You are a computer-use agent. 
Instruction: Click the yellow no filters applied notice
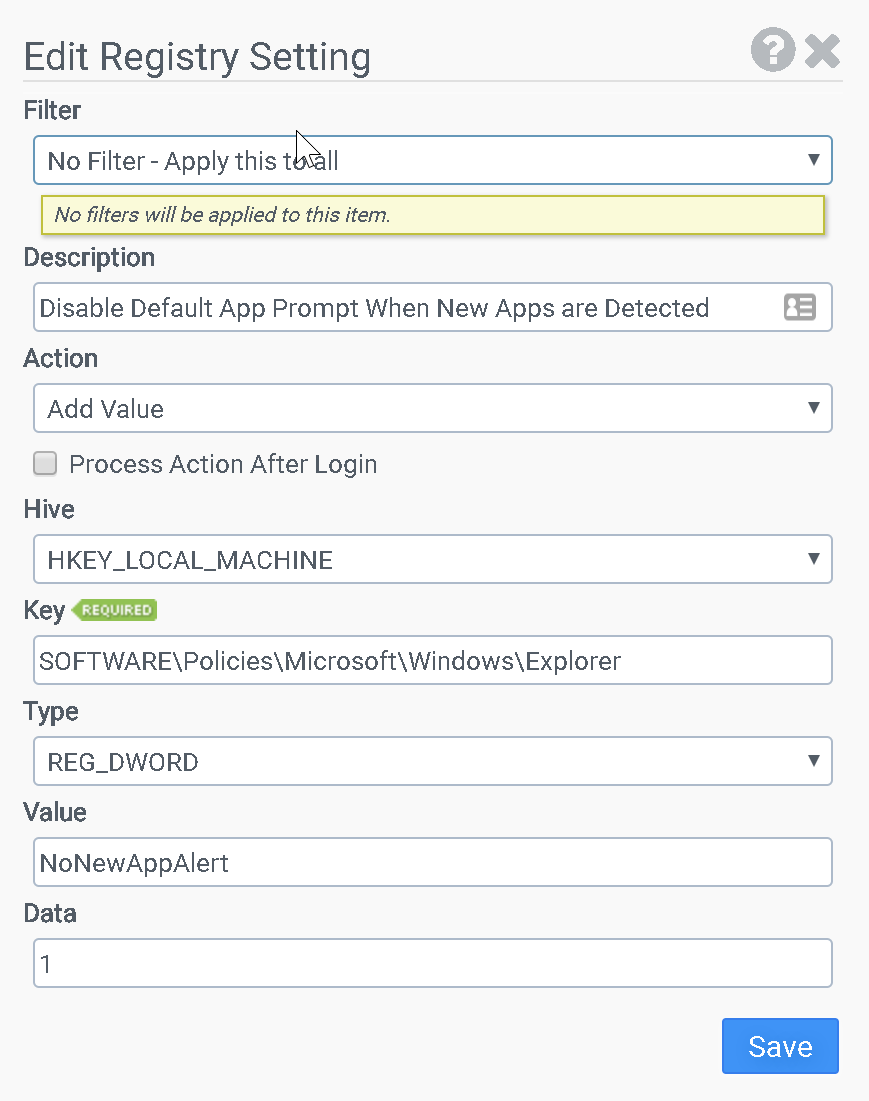(x=432, y=215)
